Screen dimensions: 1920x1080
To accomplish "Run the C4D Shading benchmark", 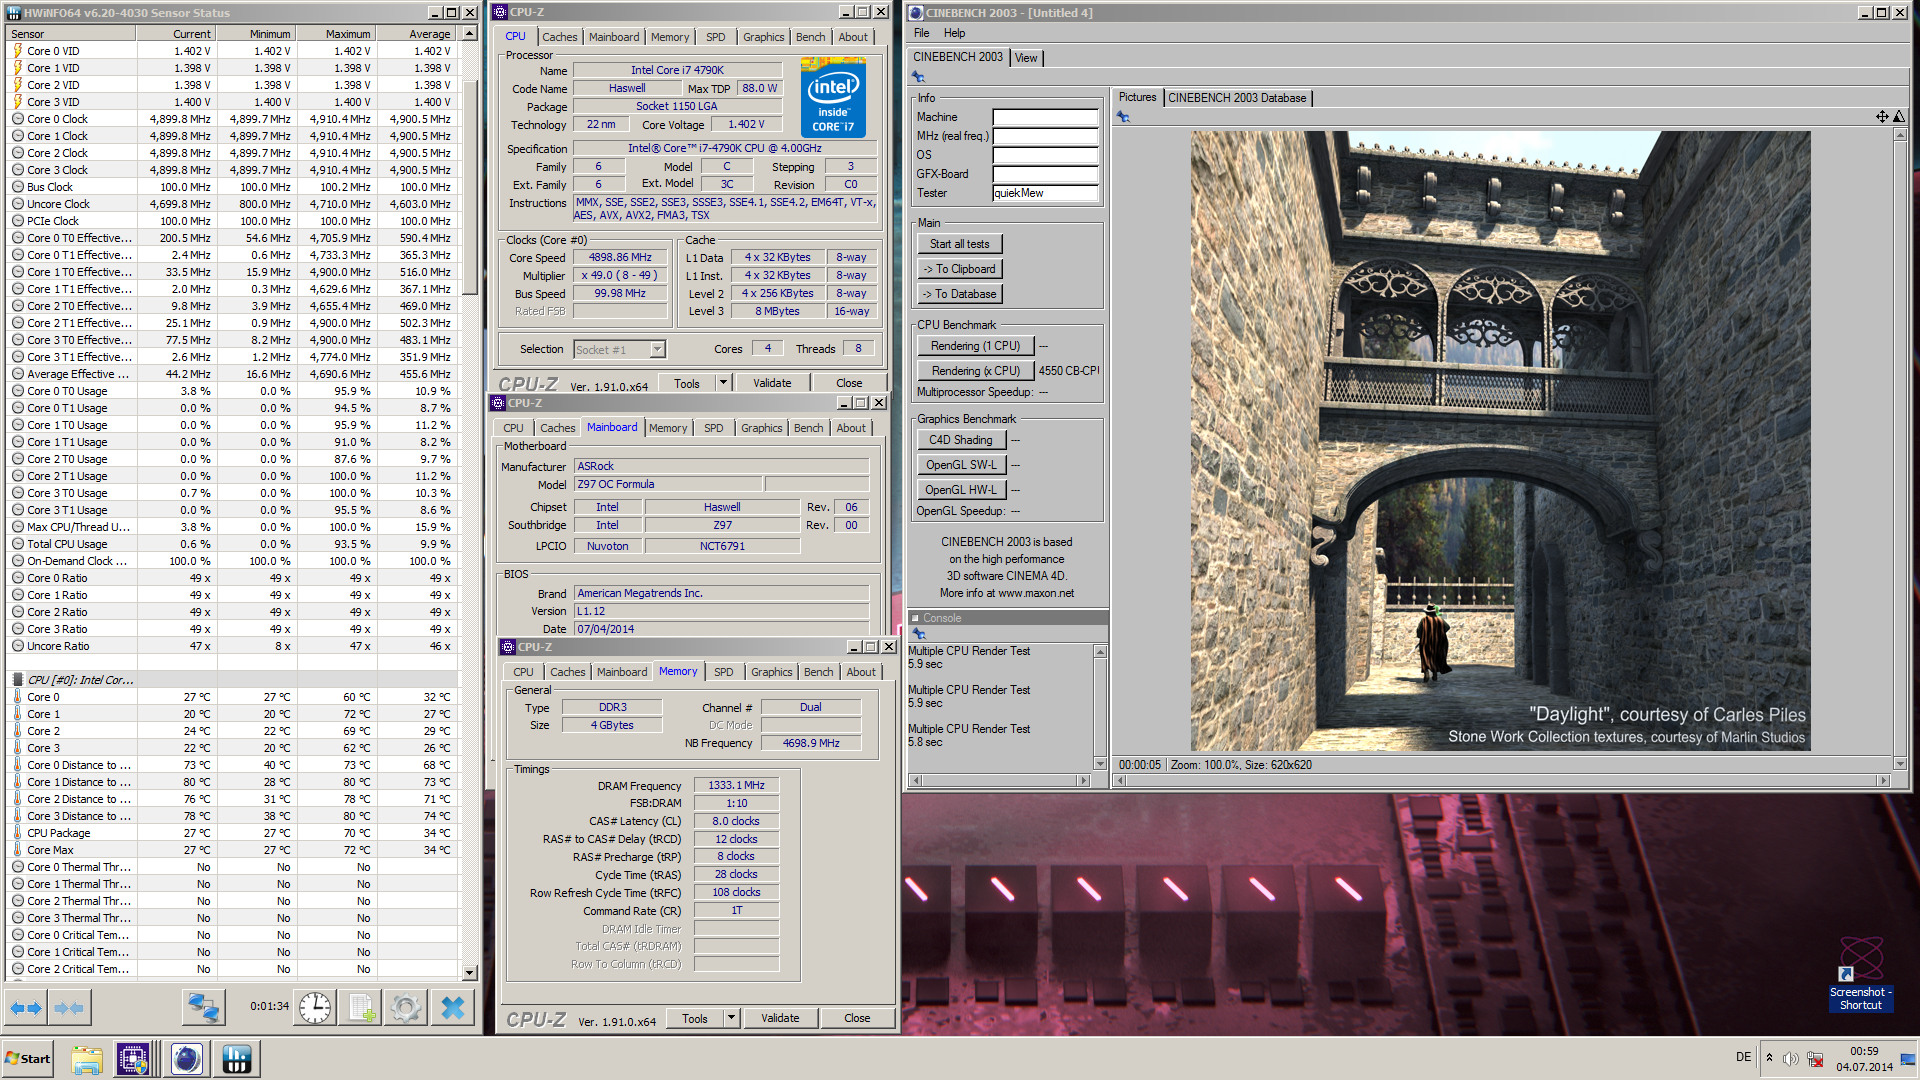I will coord(960,440).
